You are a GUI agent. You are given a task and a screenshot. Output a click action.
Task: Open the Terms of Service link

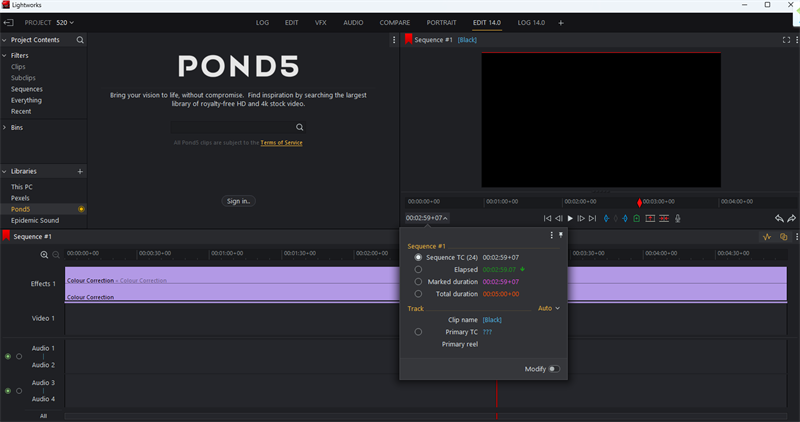pyautogui.click(x=282, y=143)
